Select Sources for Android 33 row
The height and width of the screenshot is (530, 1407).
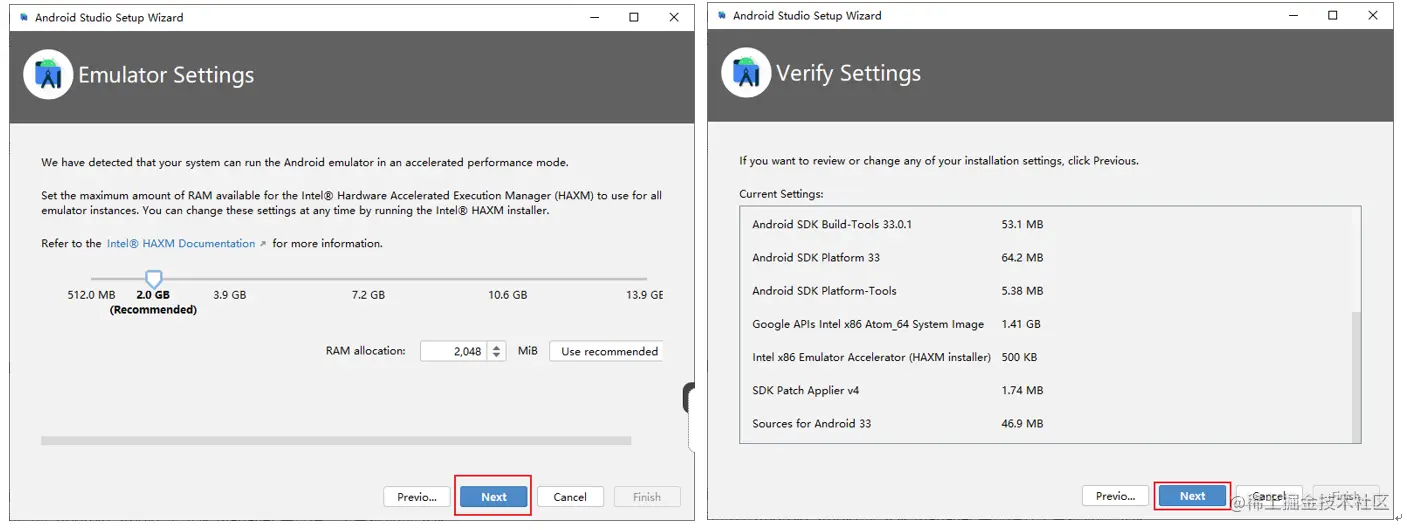click(x=1044, y=423)
